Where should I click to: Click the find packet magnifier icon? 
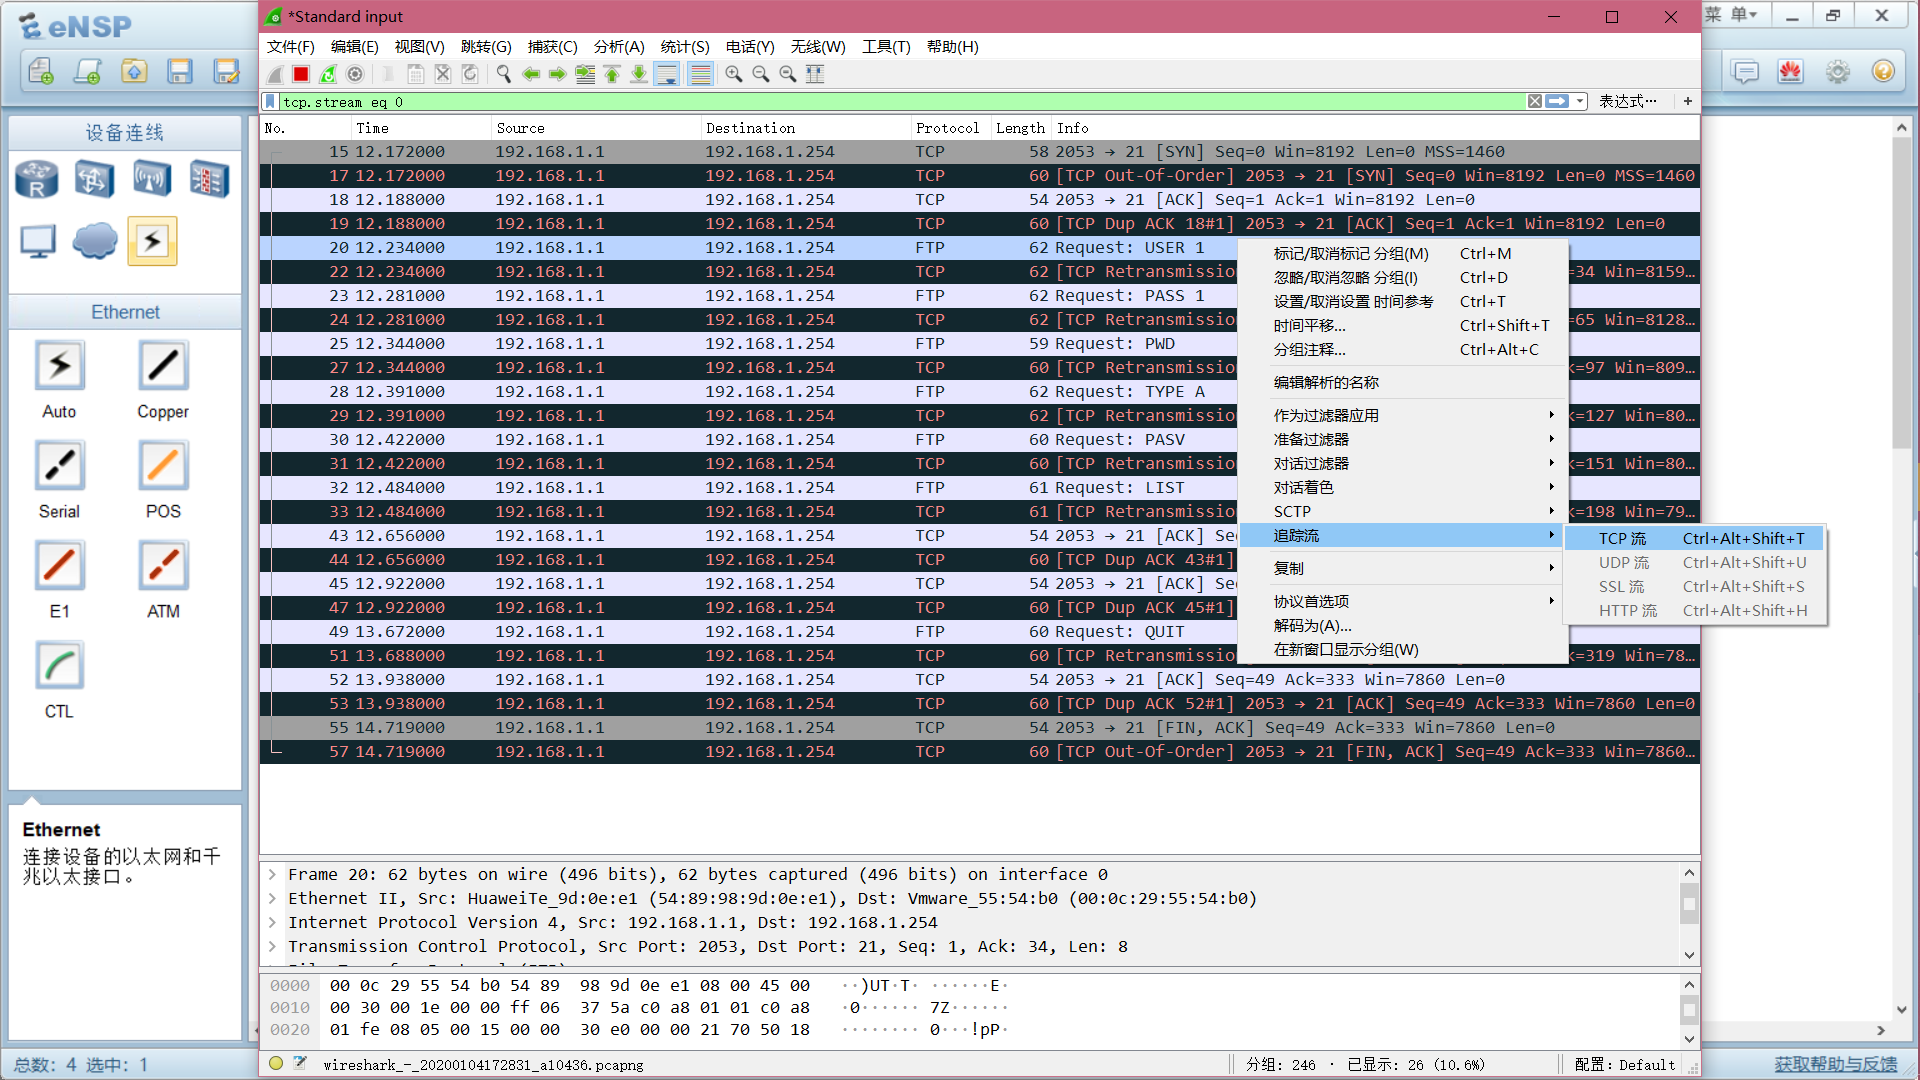tap(504, 74)
